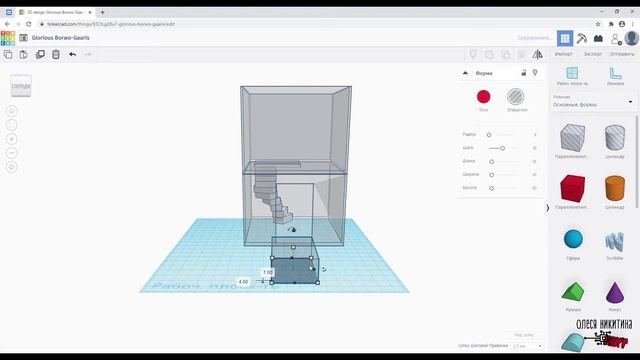Redo the undone action

coord(88,54)
